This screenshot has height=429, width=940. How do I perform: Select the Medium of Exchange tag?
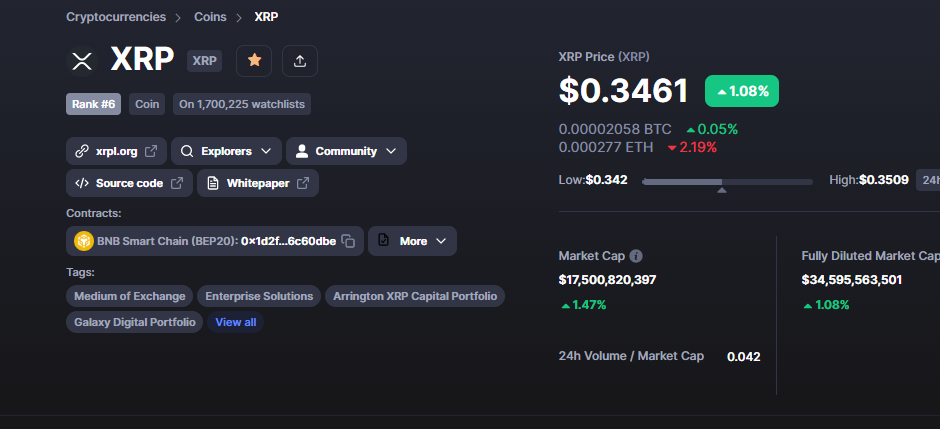coord(129,296)
